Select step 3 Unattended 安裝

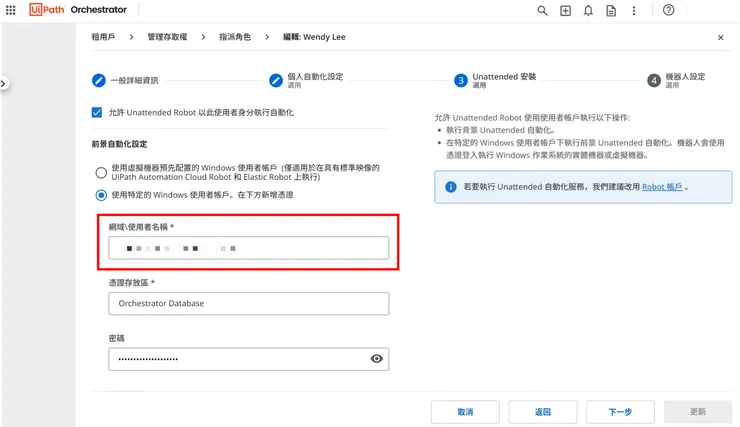click(495, 80)
